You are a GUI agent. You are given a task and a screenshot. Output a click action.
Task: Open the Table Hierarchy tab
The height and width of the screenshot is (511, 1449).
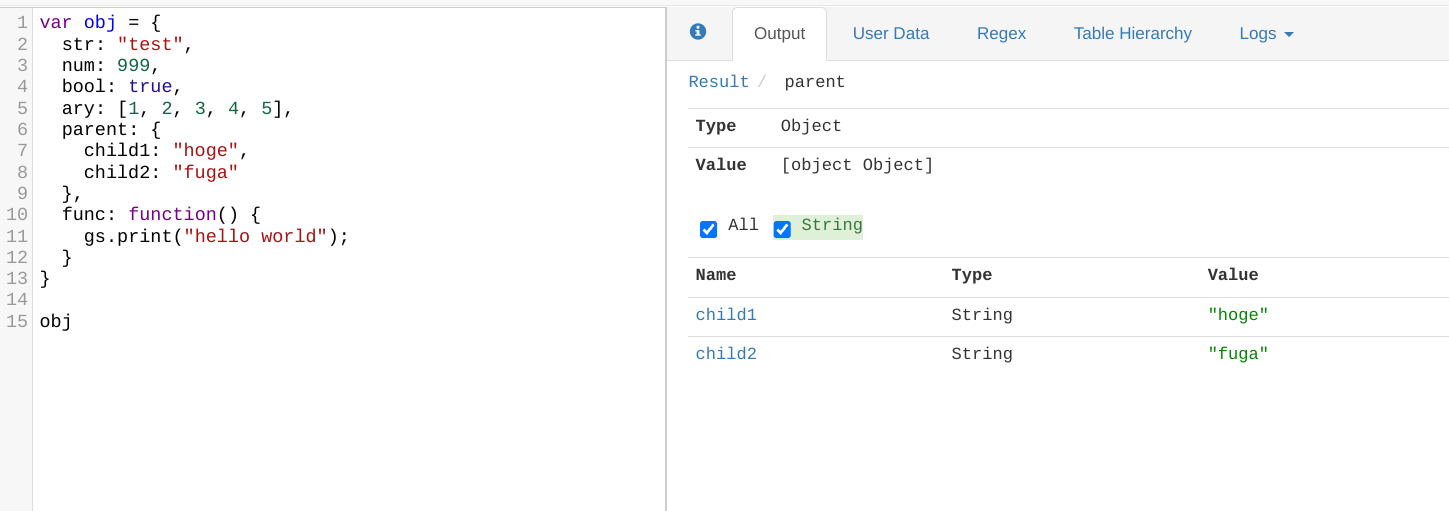pos(1132,34)
